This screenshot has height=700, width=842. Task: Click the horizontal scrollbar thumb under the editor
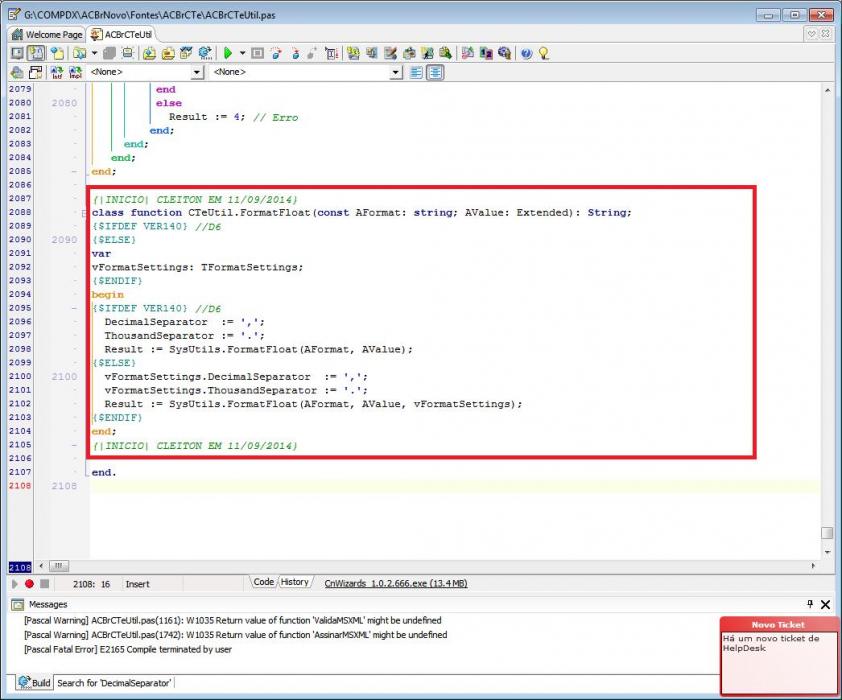[x=59, y=565]
